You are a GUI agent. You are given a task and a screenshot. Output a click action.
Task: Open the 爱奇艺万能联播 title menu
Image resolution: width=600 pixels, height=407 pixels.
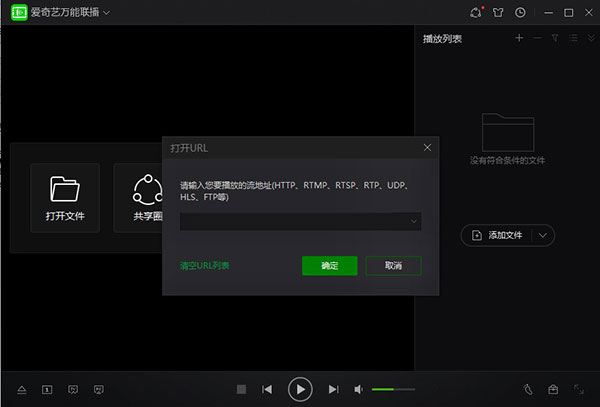click(x=68, y=13)
